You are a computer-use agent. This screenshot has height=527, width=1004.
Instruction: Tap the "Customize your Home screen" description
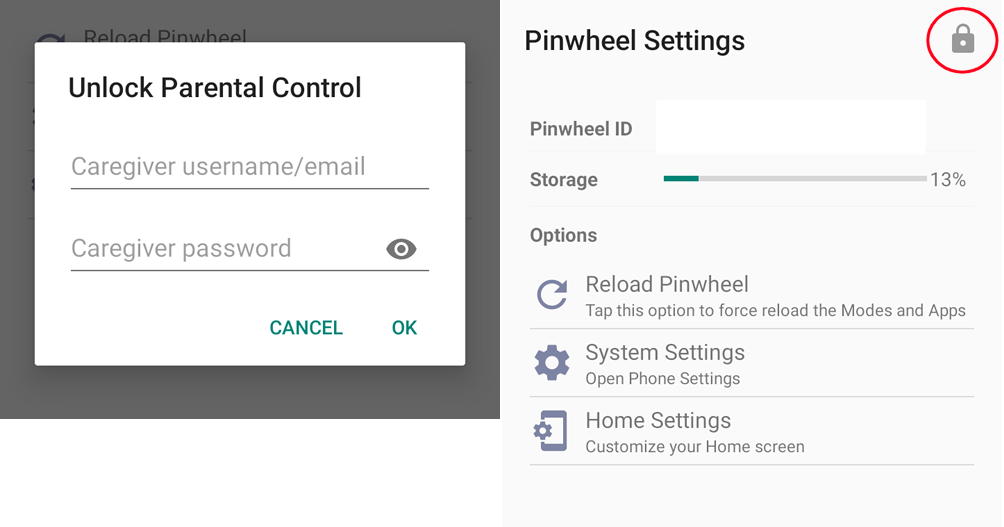[x=694, y=447]
